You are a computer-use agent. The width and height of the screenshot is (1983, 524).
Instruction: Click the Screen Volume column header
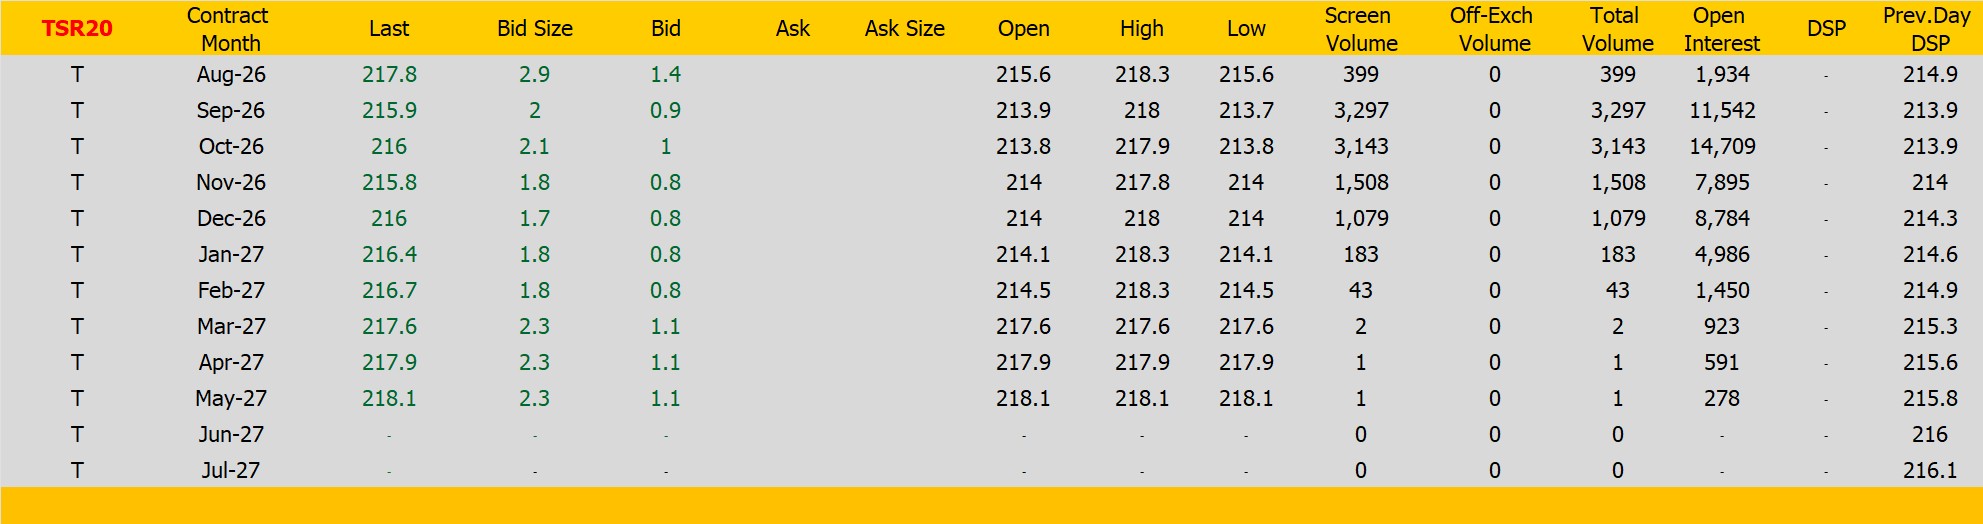(x=1360, y=29)
